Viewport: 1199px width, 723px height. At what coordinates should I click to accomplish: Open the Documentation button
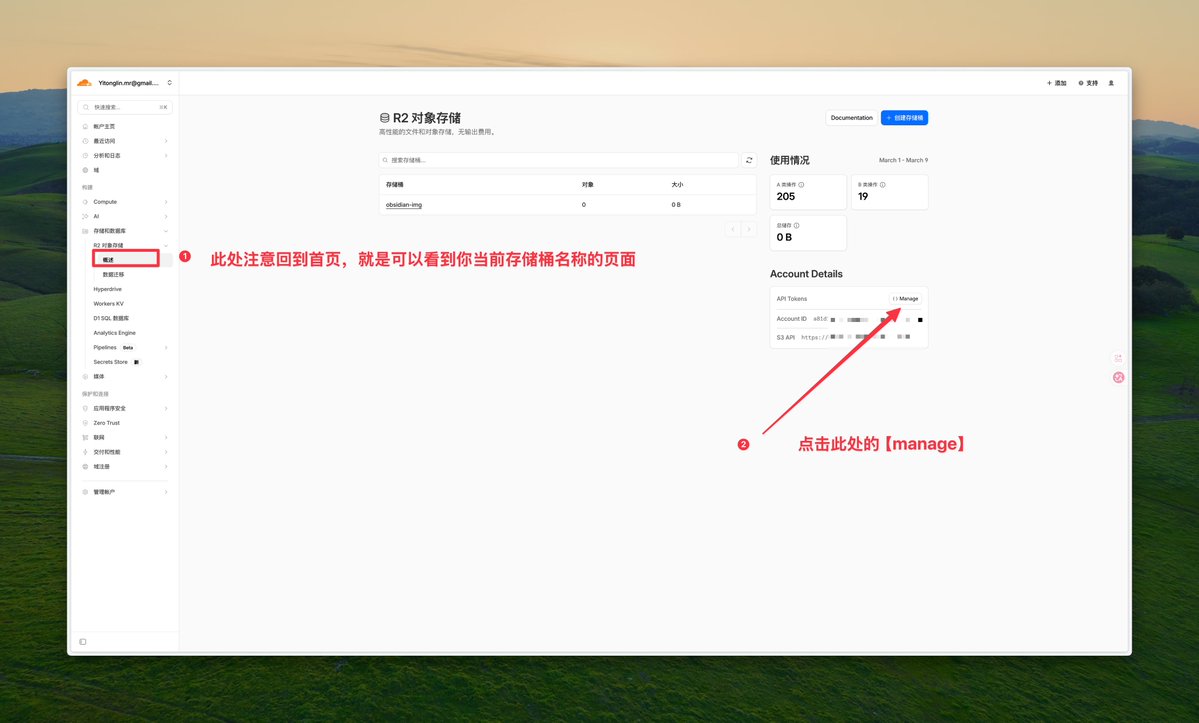(x=851, y=118)
